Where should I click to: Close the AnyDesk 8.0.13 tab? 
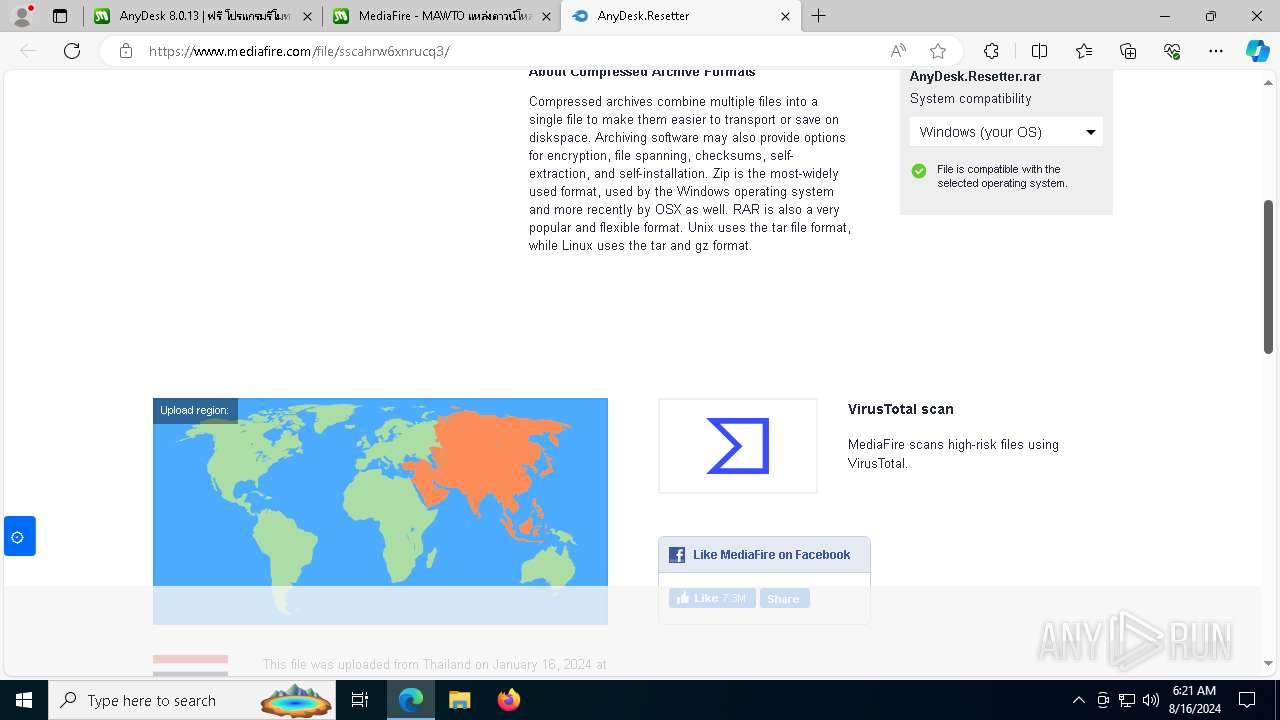pyautogui.click(x=307, y=16)
